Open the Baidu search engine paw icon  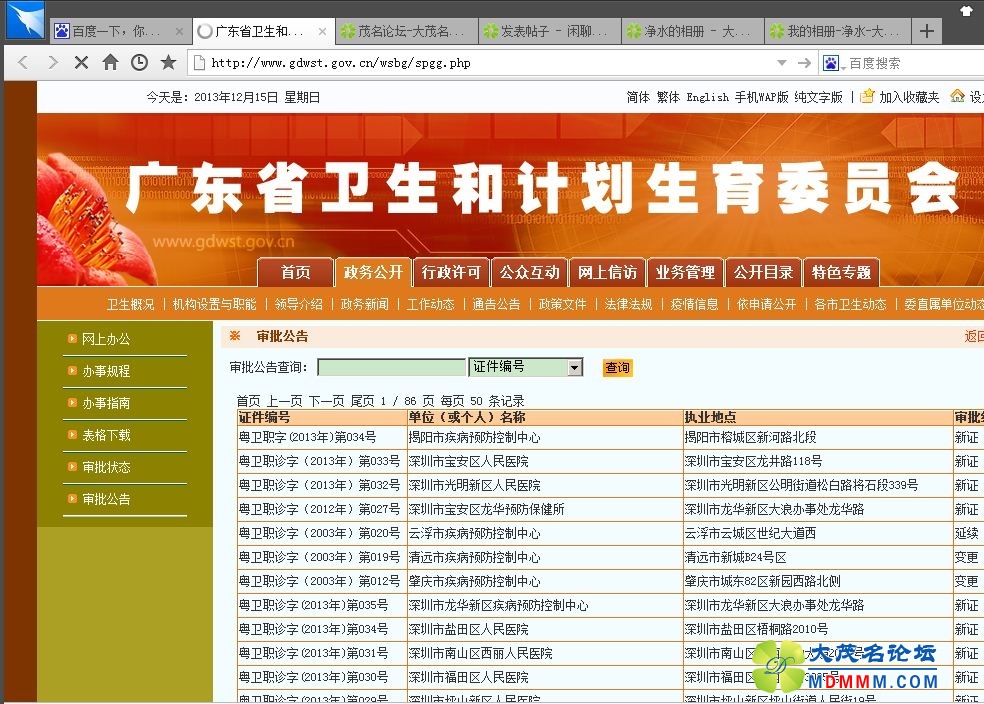point(831,63)
